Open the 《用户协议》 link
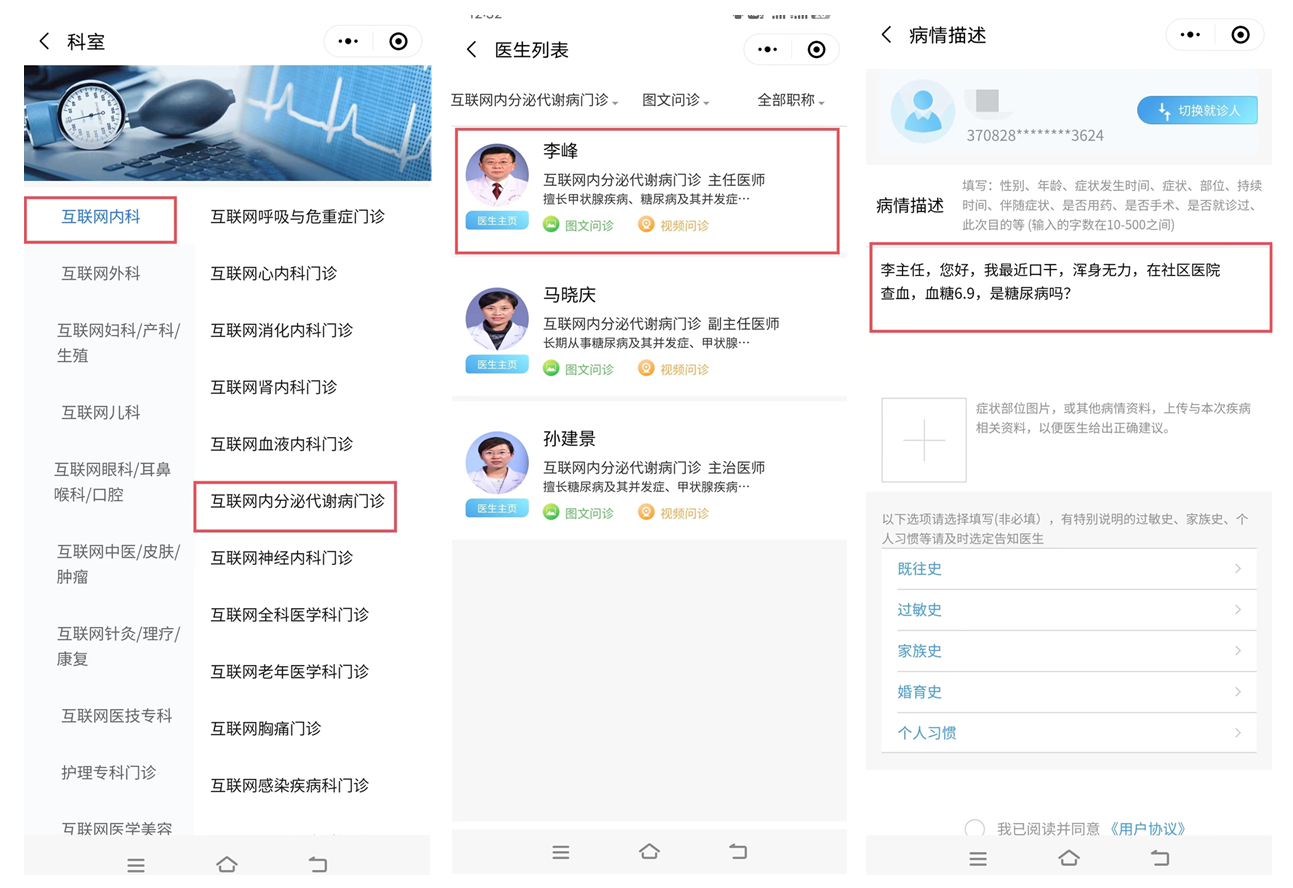The width and height of the screenshot is (1293, 888). 1148,828
